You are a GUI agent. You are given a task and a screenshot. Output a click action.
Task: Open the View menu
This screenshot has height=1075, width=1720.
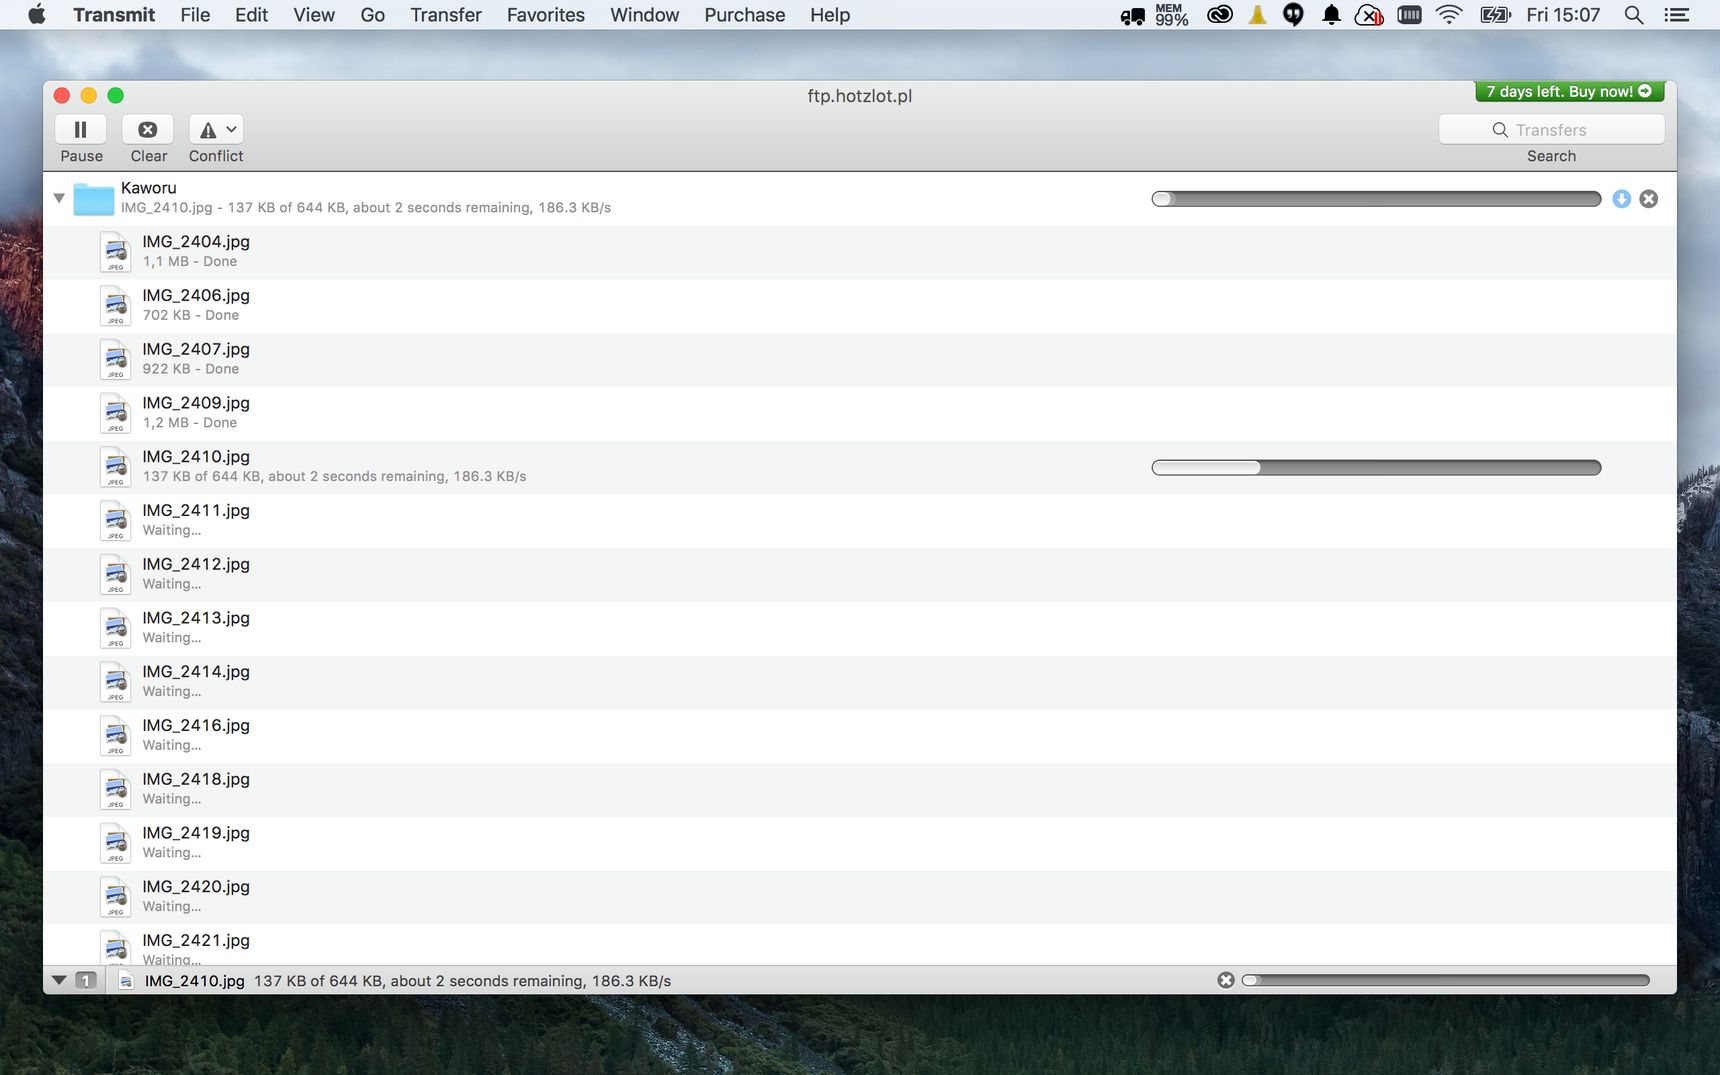314,15
